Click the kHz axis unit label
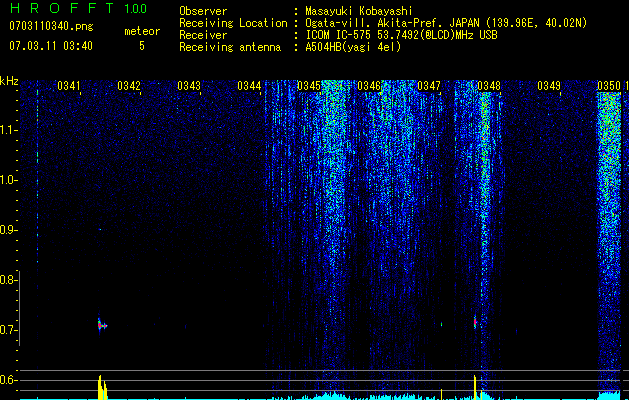Viewport: 629px width, 400px height. 9,81
